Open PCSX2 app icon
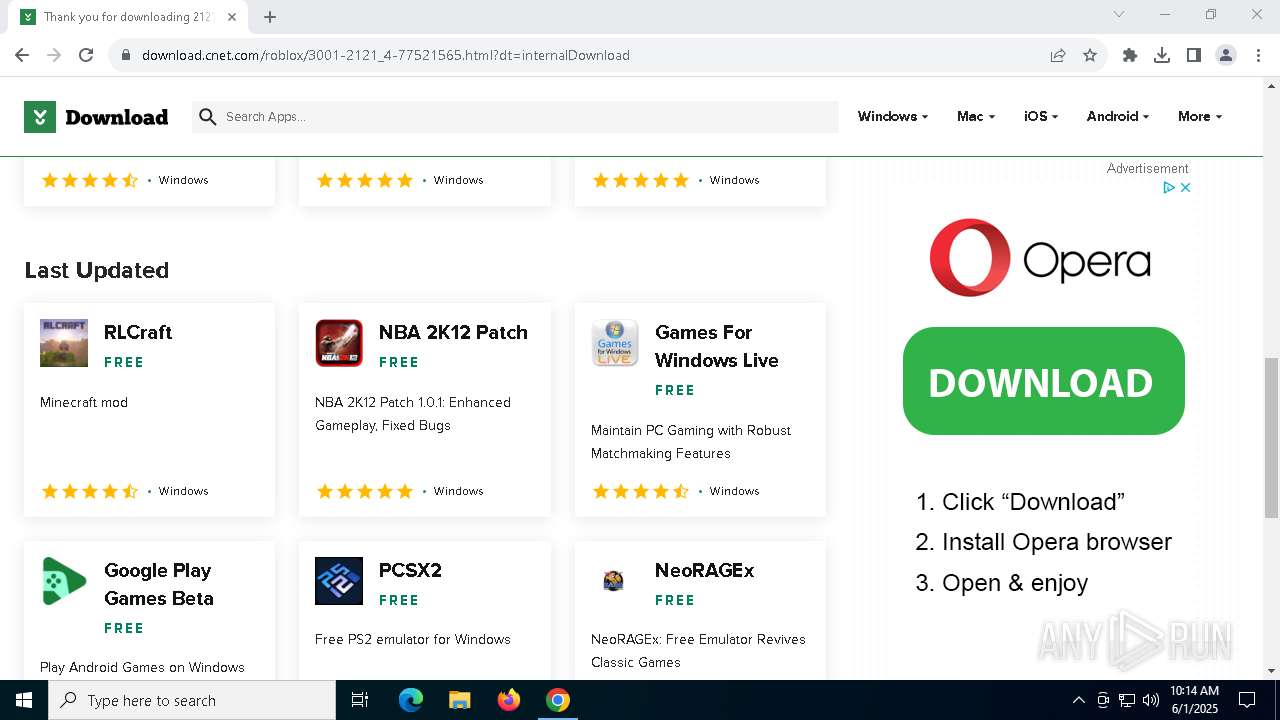 [339, 581]
